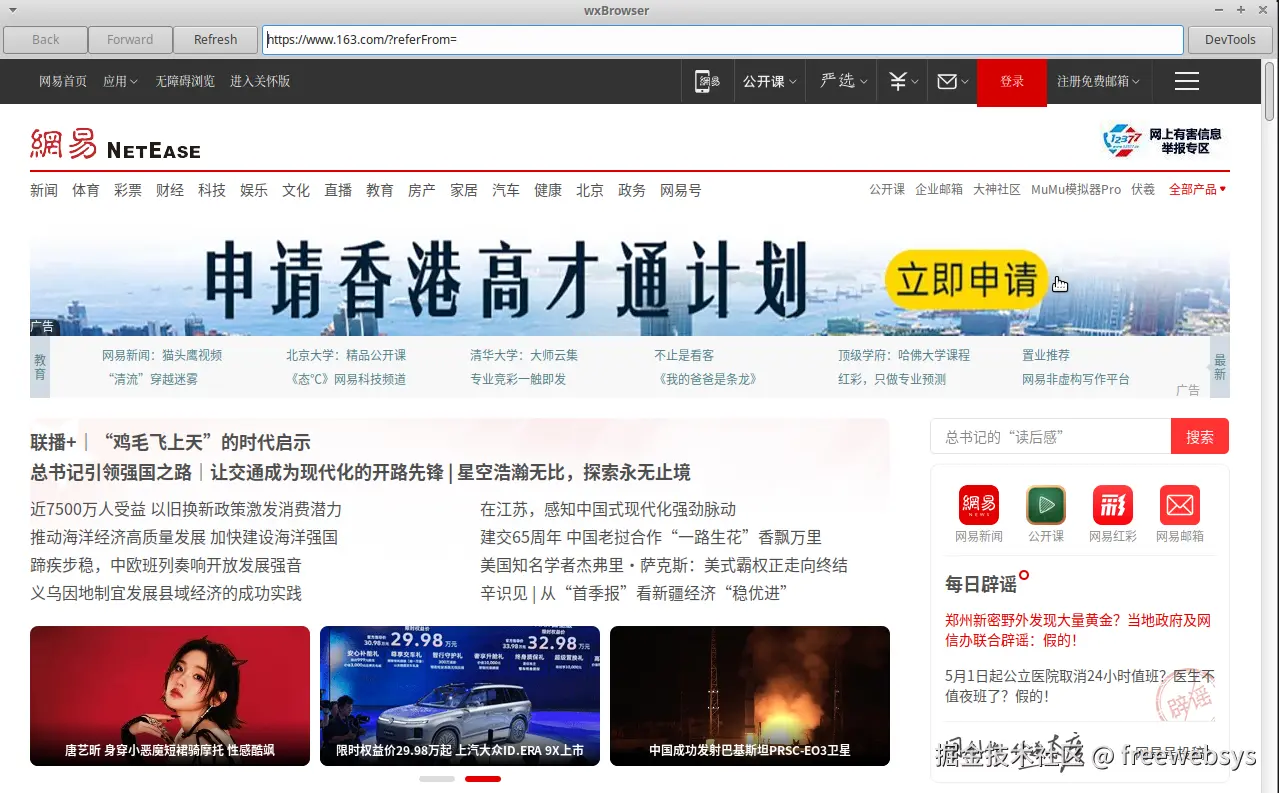This screenshot has width=1279, height=793.
Task: Open the 直播 navigation tab
Action: click(338, 190)
